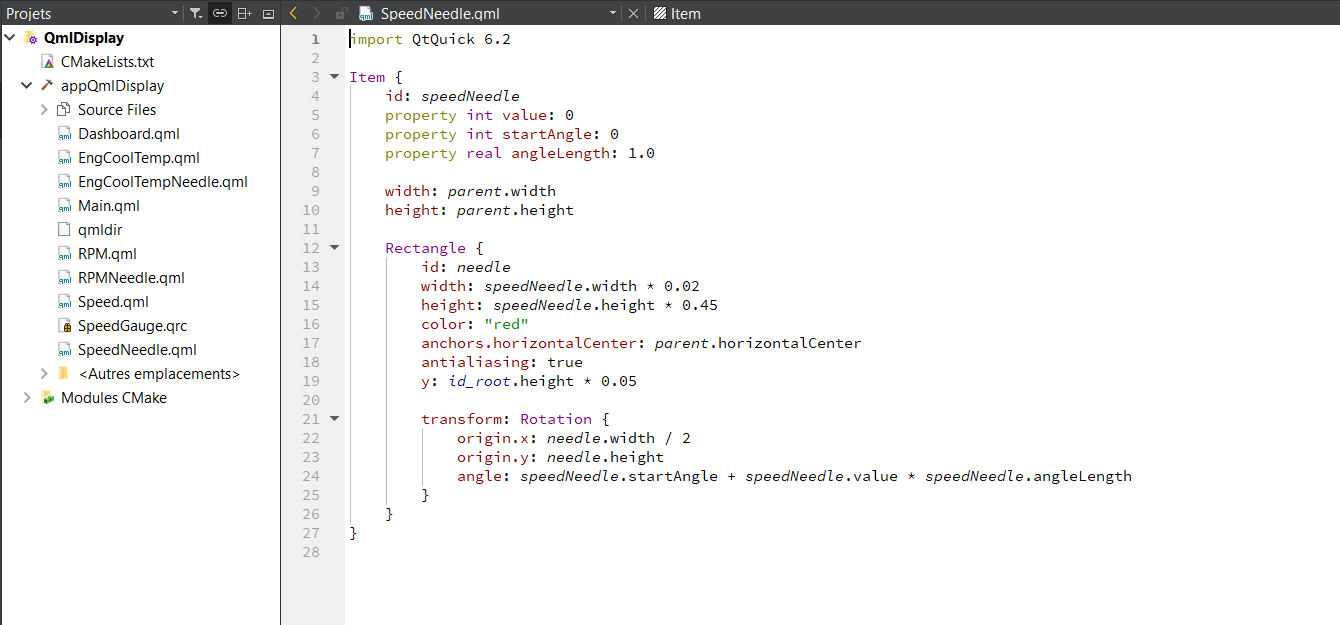Image resolution: width=1340 pixels, height=625 pixels.
Task: Fold the Rectangle block at line 12
Action: [x=334, y=248]
